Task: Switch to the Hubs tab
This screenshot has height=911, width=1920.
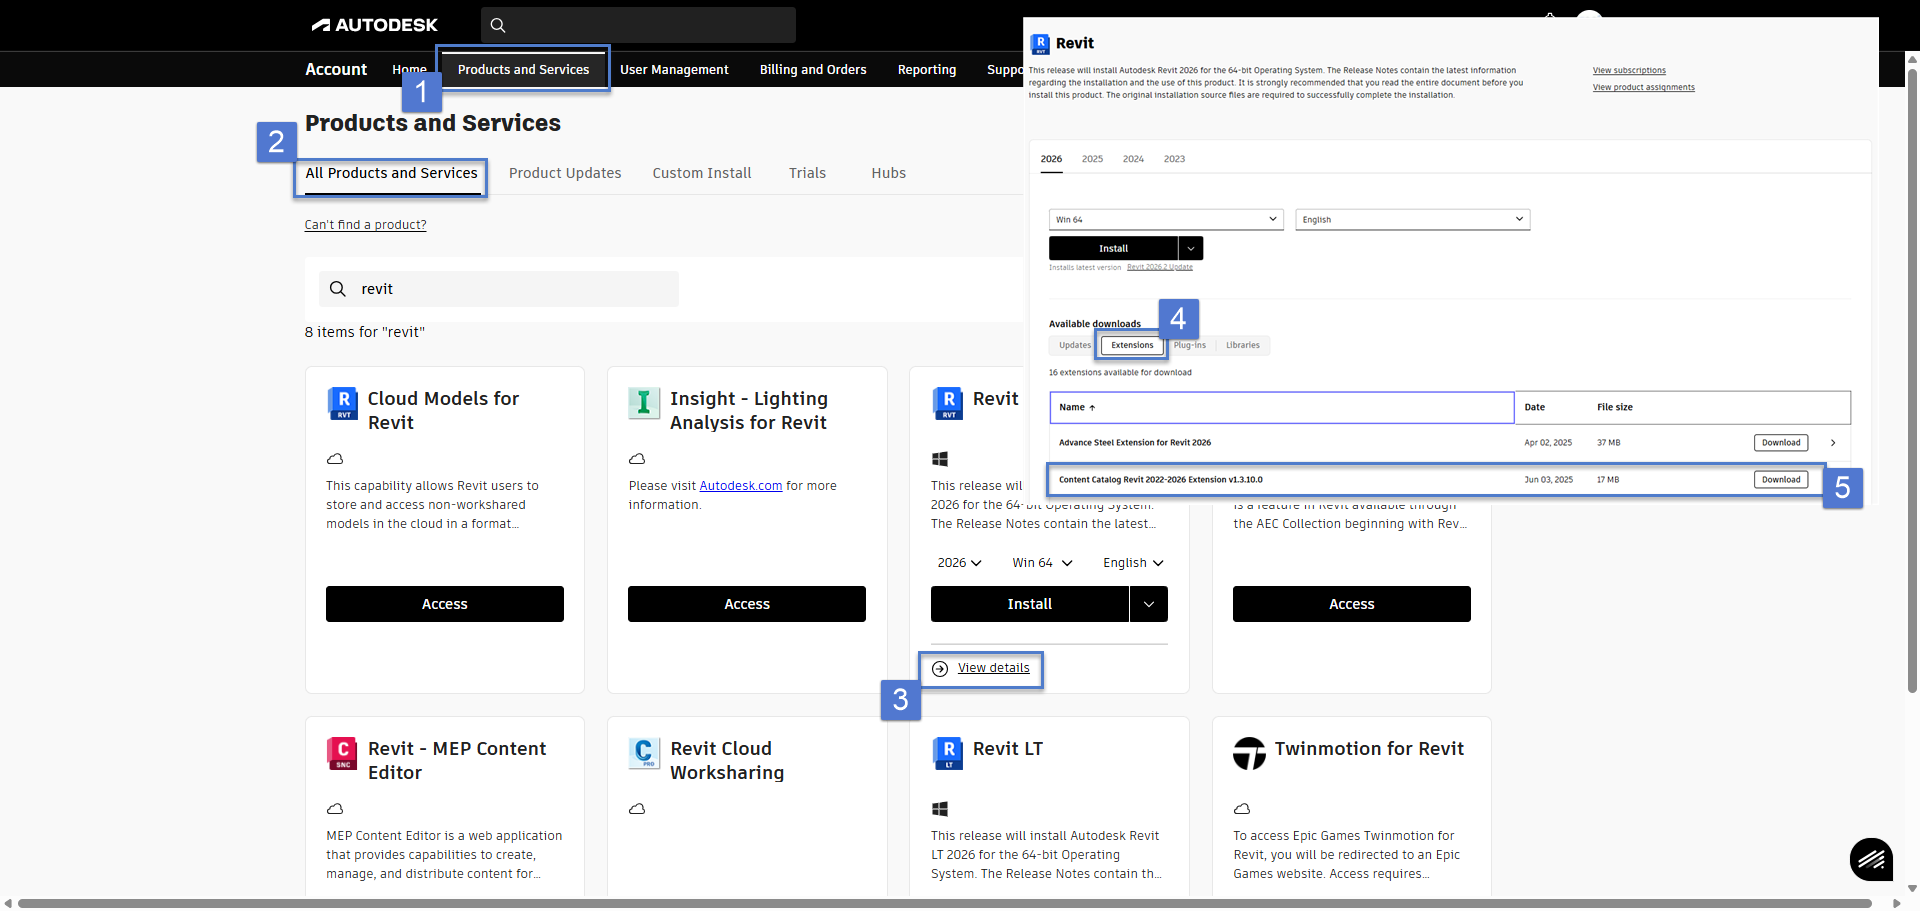Action: tap(888, 173)
